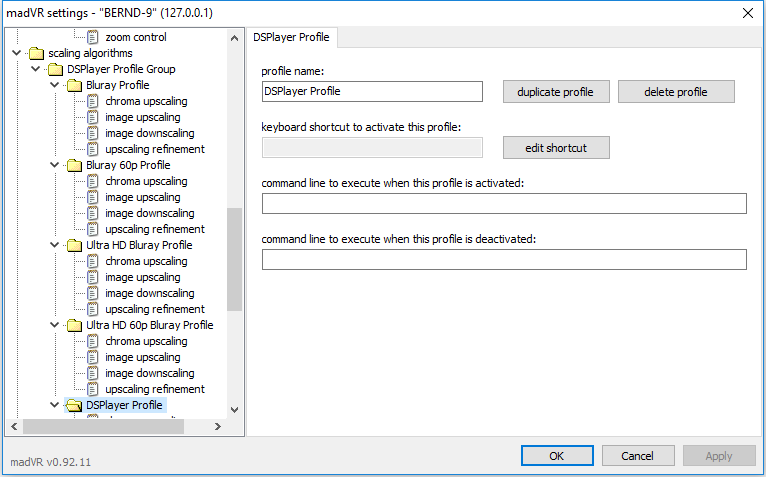This screenshot has height=477, width=766.
Task: Click image downscaling page icon under Bluray 60p Profile
Action: point(92,213)
